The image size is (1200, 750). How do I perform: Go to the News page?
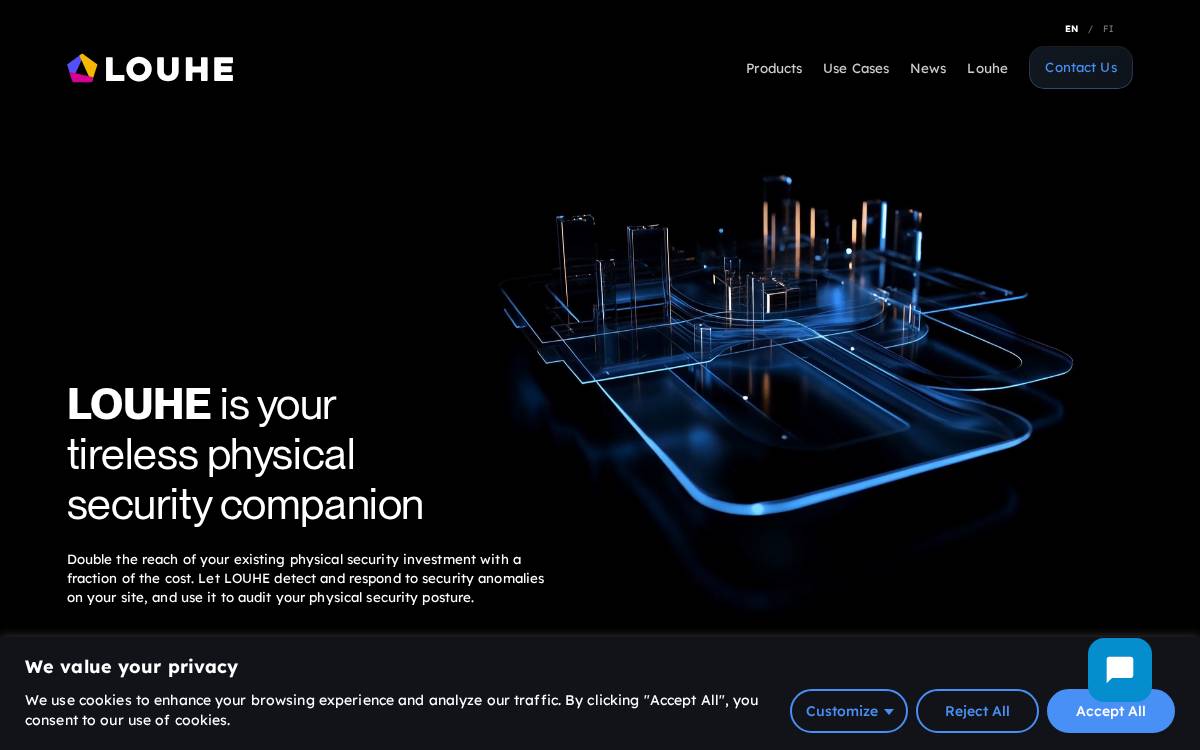click(x=928, y=68)
